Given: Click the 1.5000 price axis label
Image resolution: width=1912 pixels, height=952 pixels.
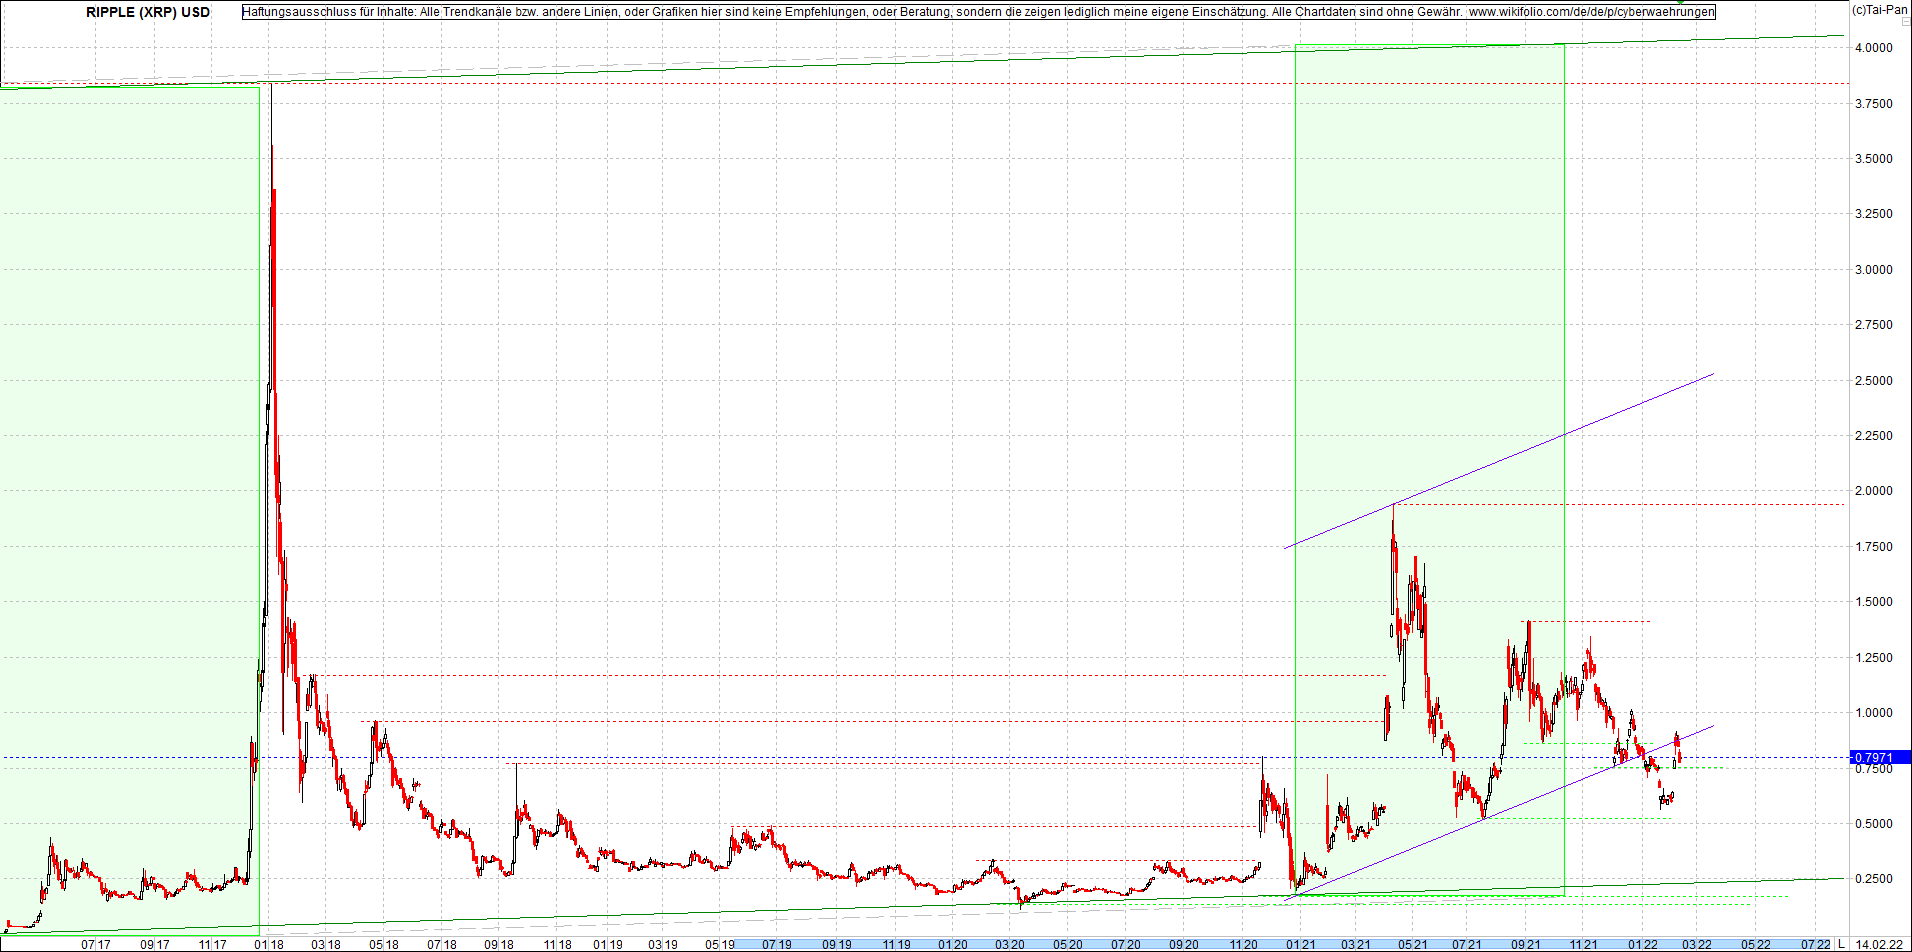Looking at the screenshot, I should (1874, 602).
